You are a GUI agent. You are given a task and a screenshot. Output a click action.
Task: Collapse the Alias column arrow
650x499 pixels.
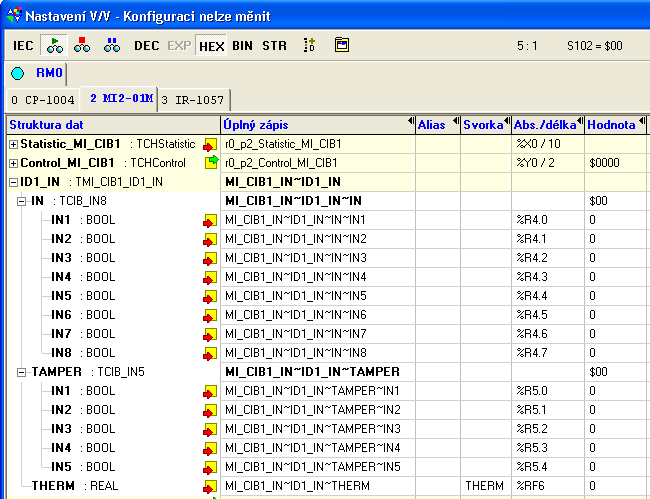pyautogui.click(x=456, y=121)
